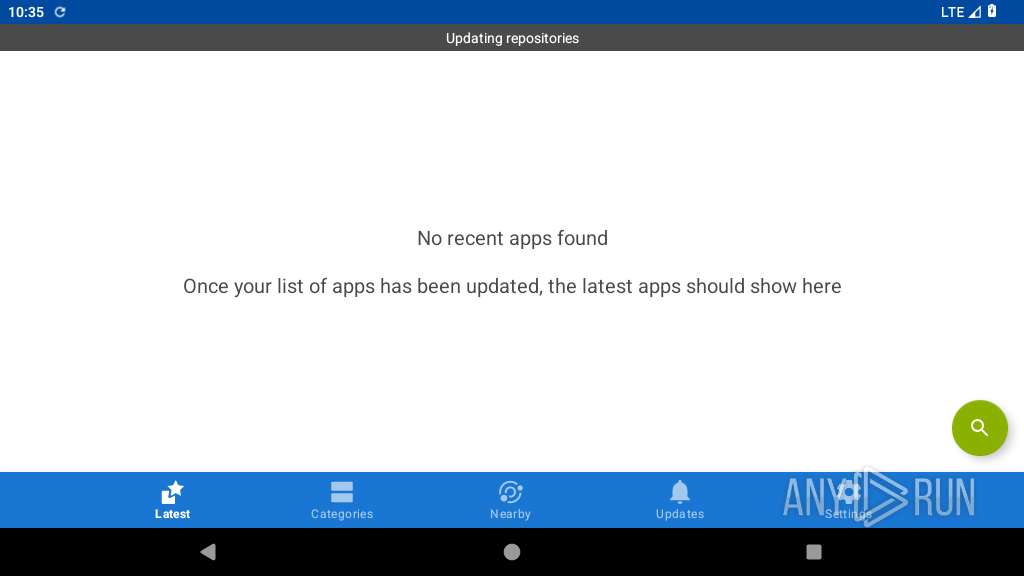Screen dimensions: 1024x576
Task: Open the recent apps square button
Action: point(814,552)
